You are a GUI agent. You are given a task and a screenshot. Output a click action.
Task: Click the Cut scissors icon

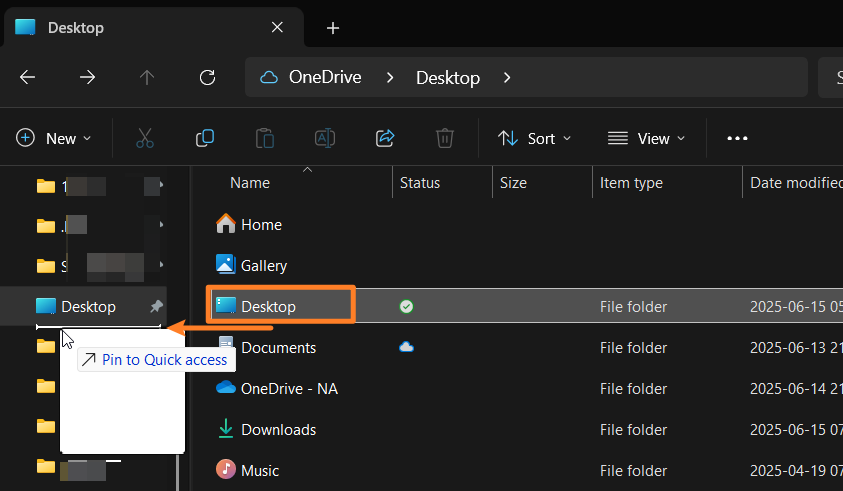tap(145, 138)
